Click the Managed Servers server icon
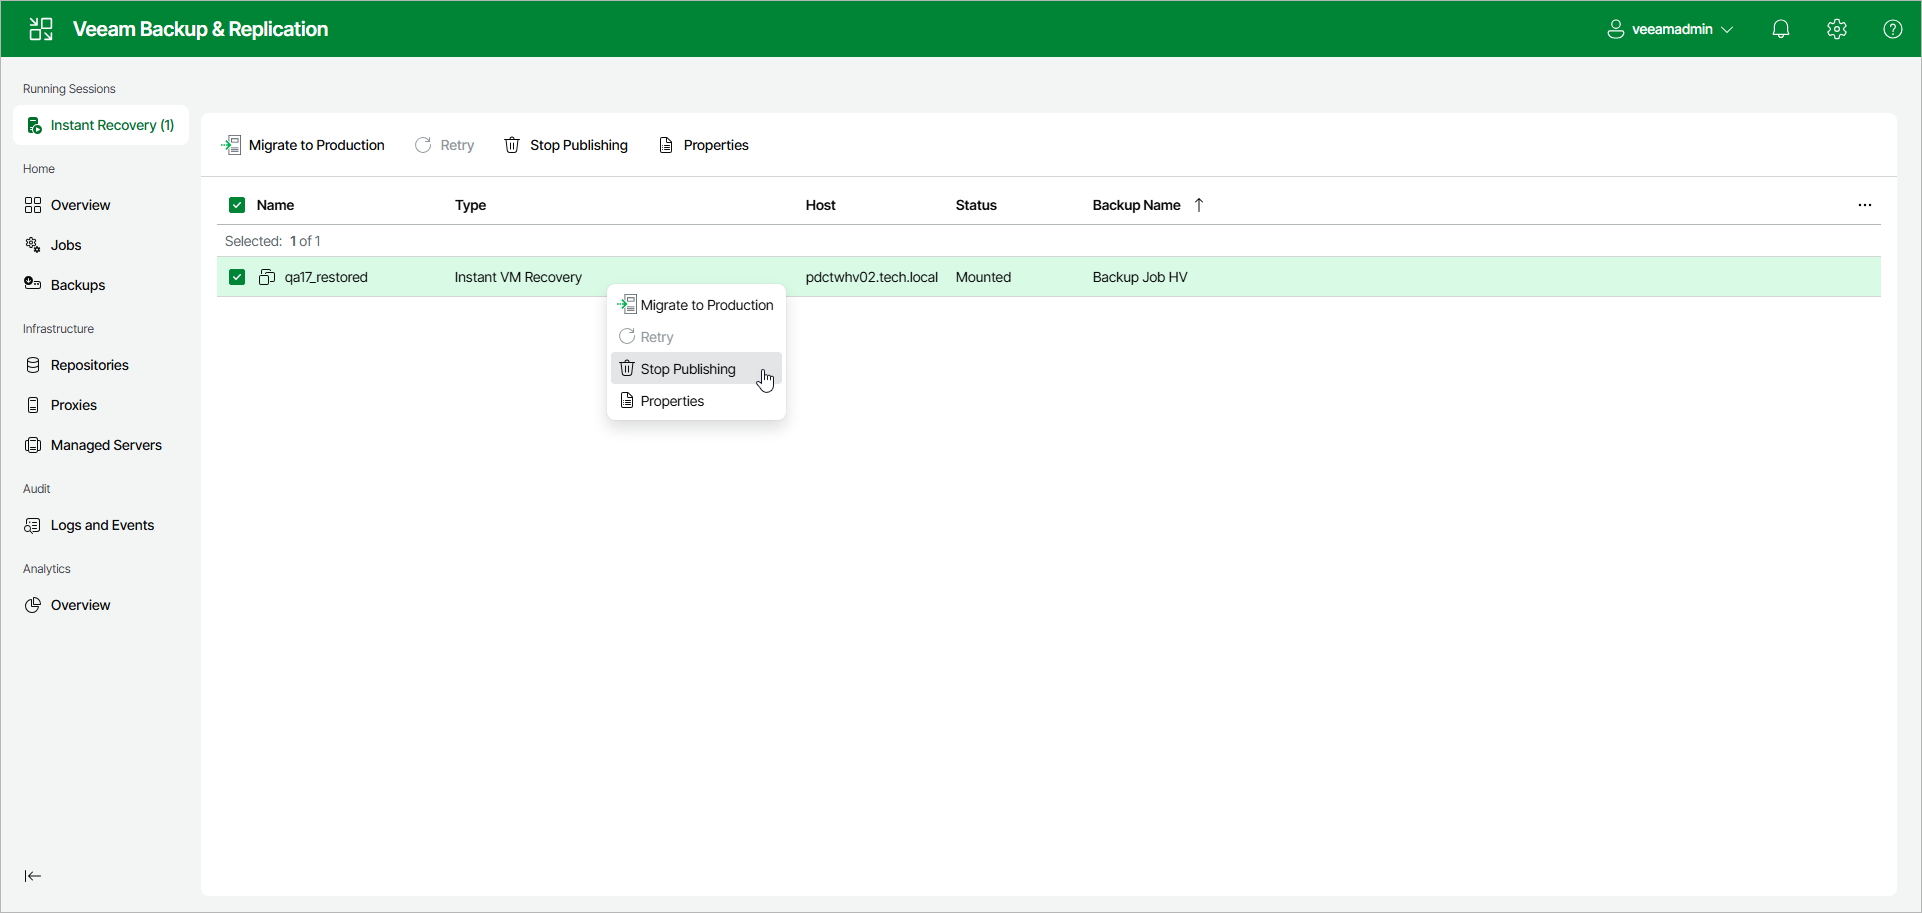Image resolution: width=1922 pixels, height=913 pixels. point(34,445)
